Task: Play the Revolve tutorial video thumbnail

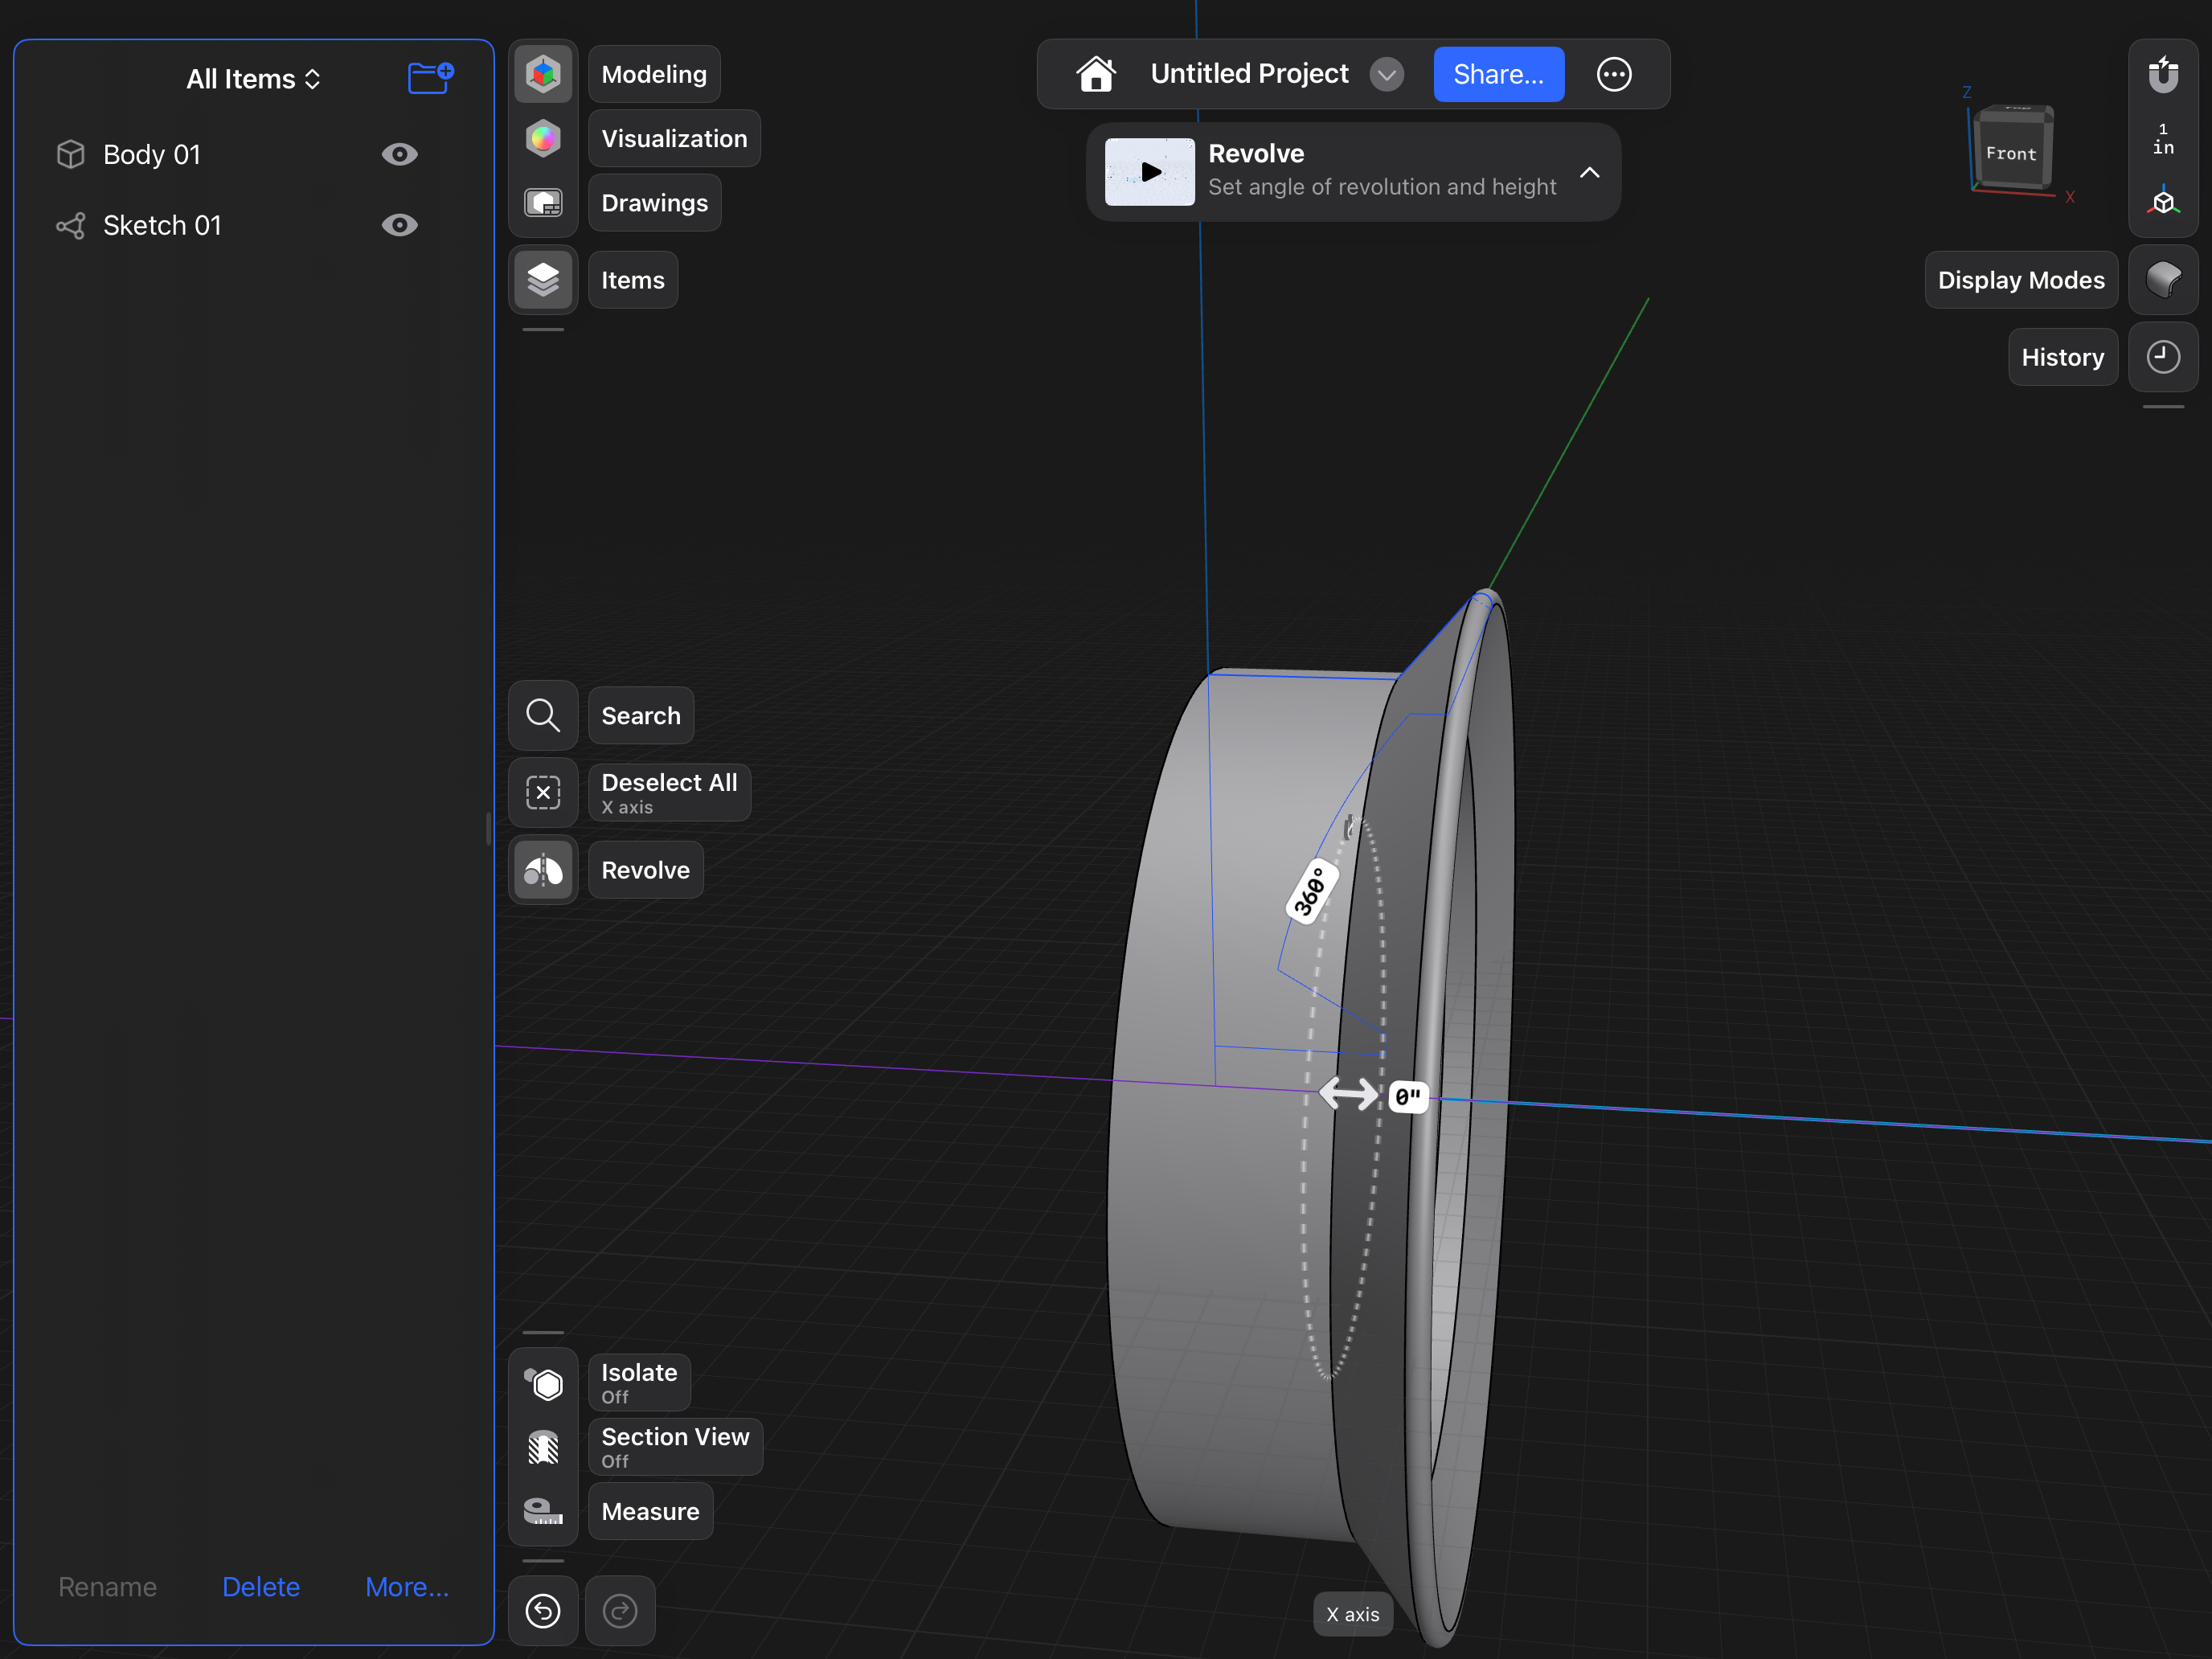Action: pos(1149,172)
